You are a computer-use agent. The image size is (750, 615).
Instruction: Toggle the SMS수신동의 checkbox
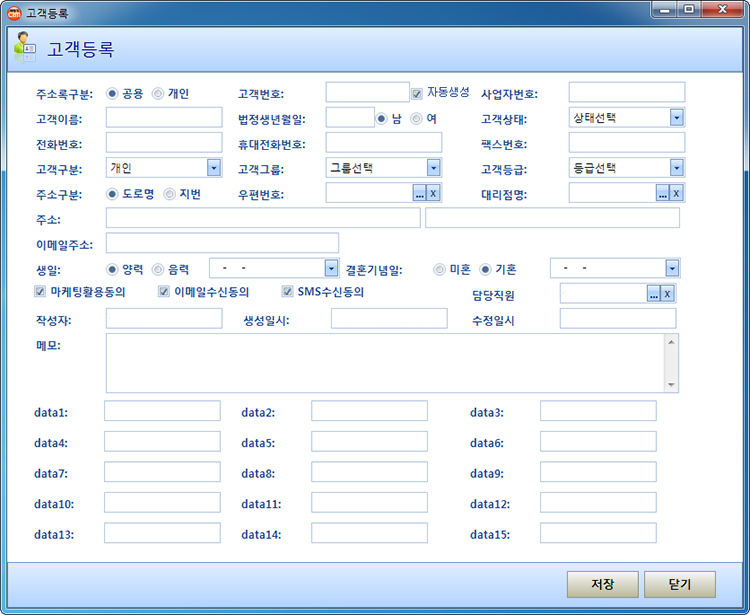tap(288, 293)
